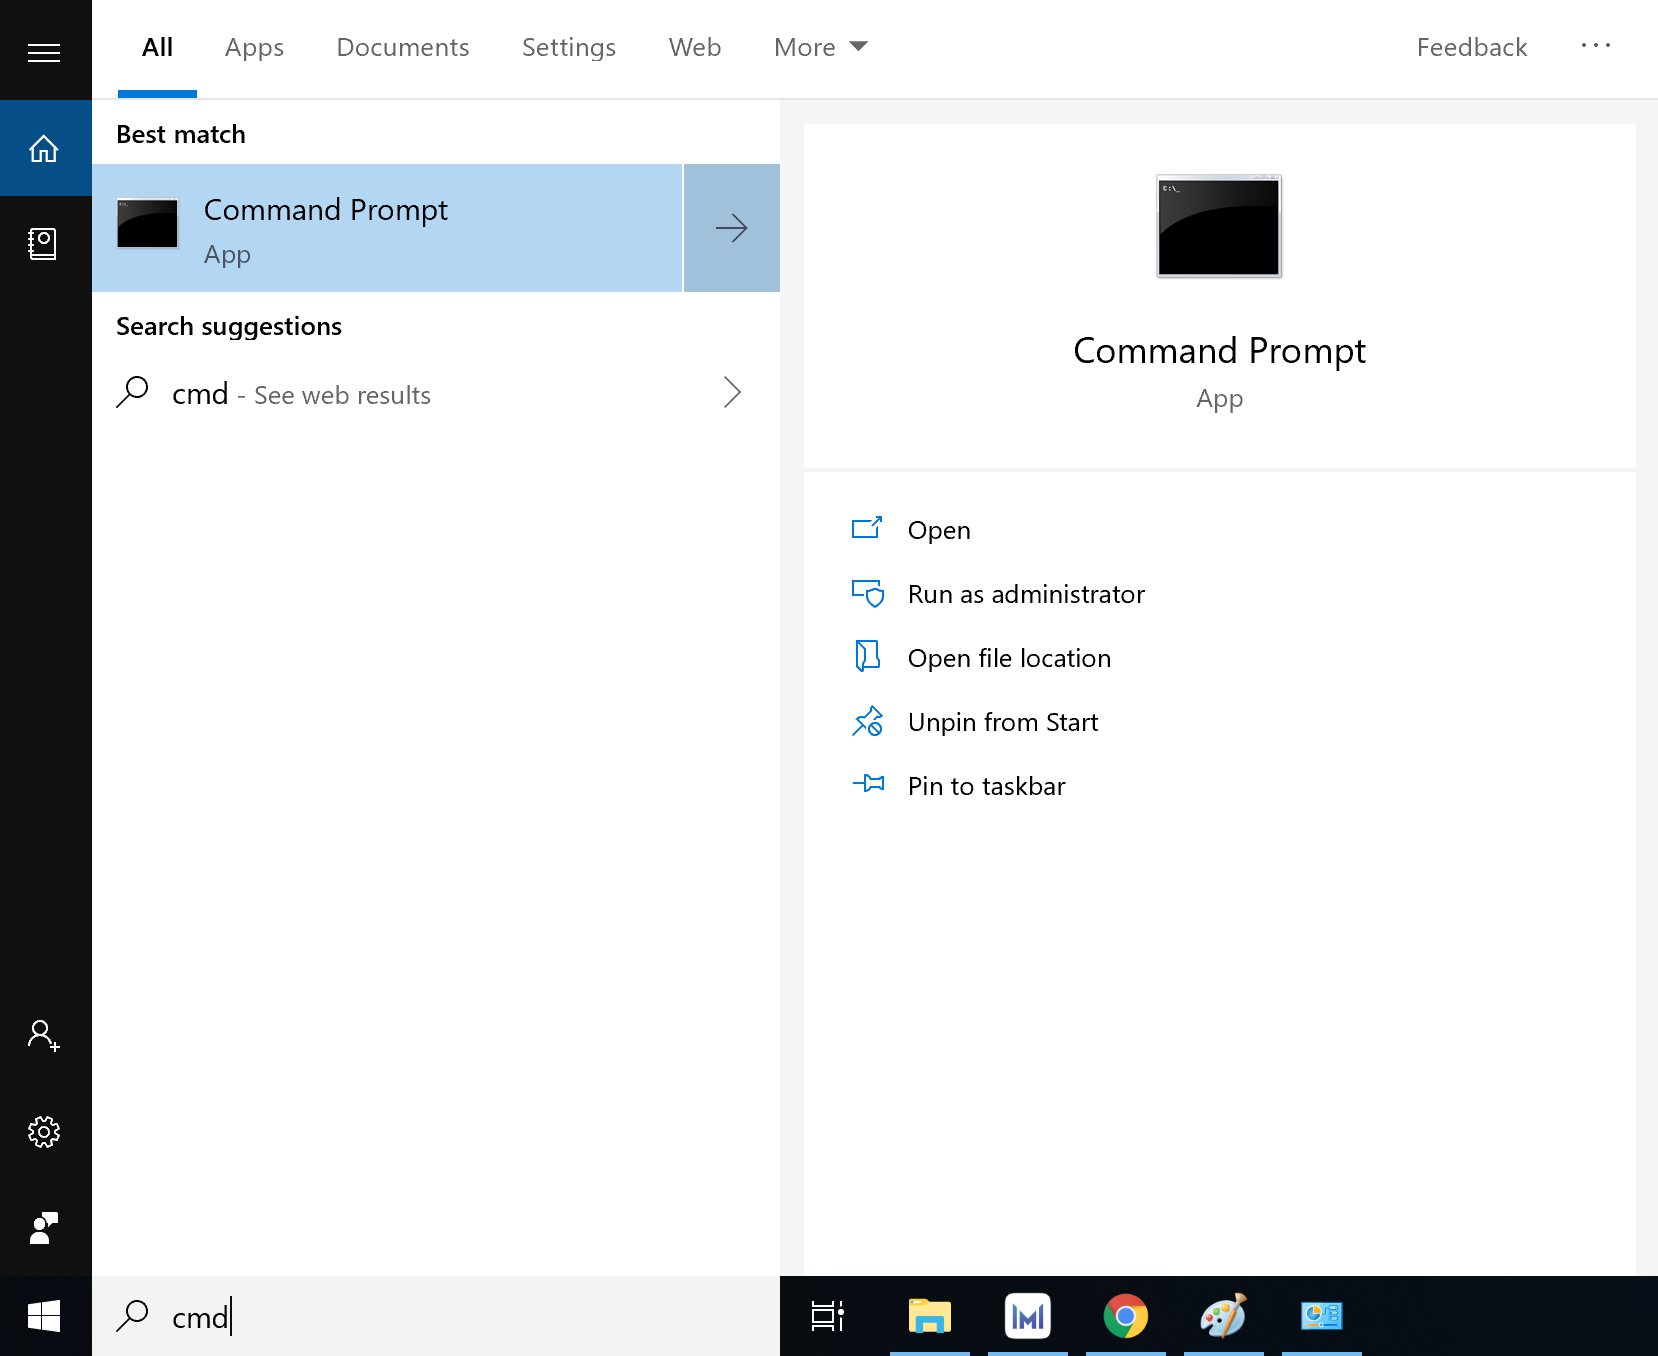
Task: Launch Google Chrome from the taskbar
Action: pos(1124,1316)
